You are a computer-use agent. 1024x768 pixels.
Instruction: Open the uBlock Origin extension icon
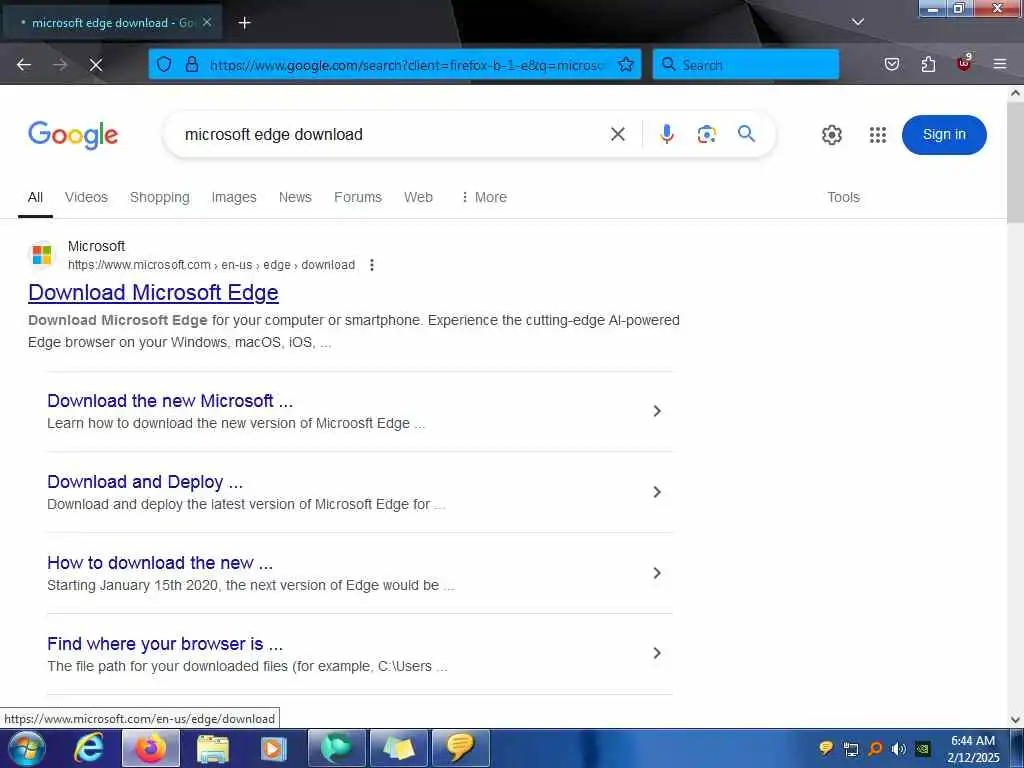pyautogui.click(x=964, y=63)
